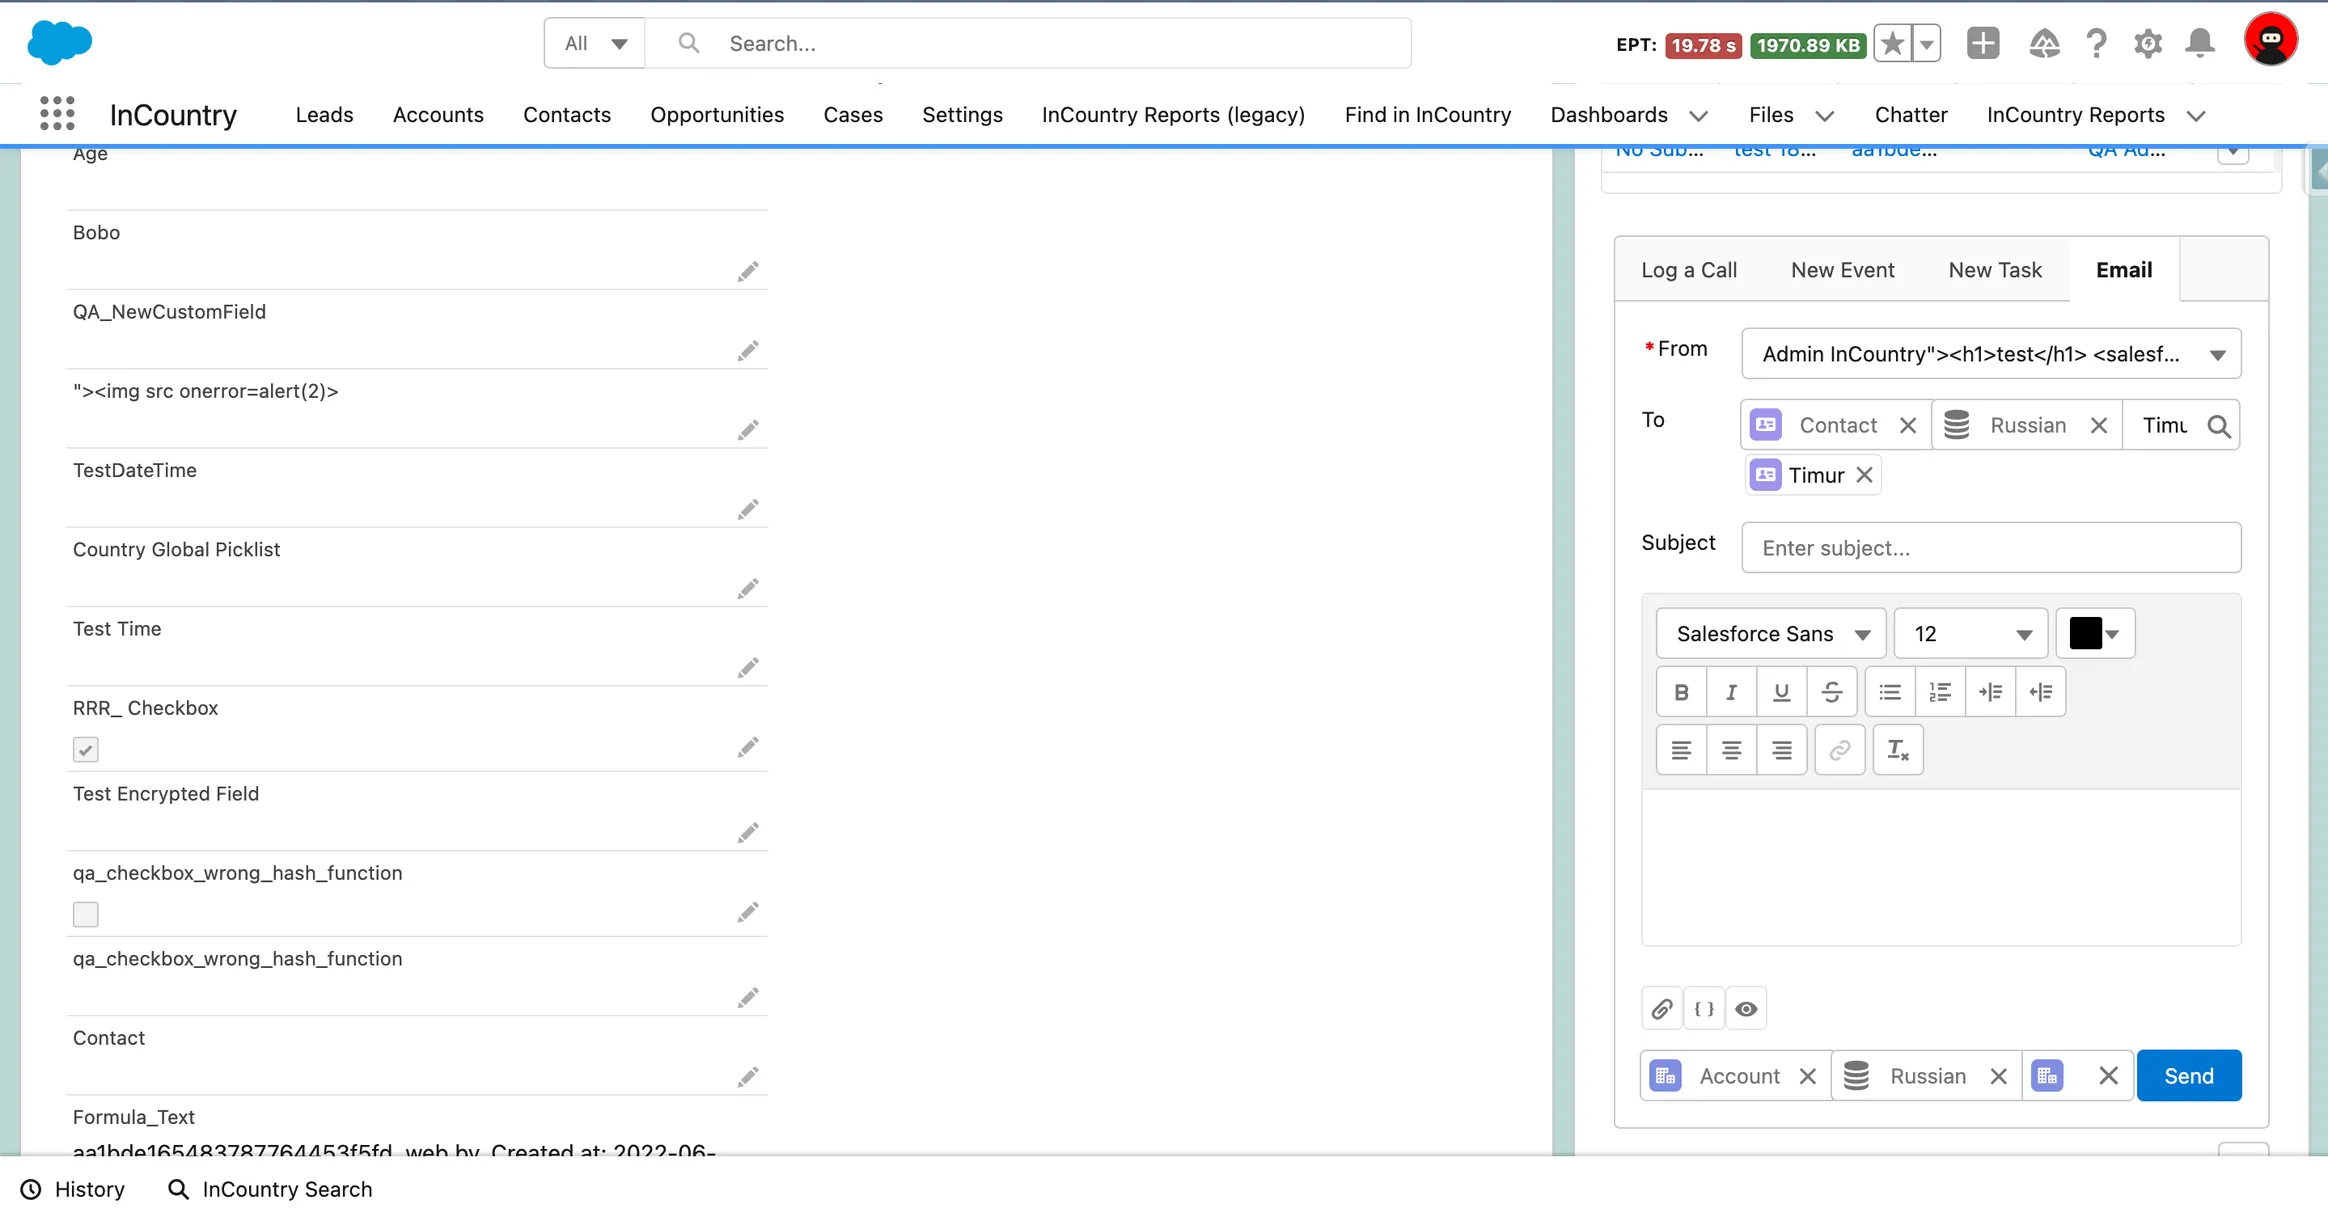Center align the email text

pyautogui.click(x=1731, y=749)
